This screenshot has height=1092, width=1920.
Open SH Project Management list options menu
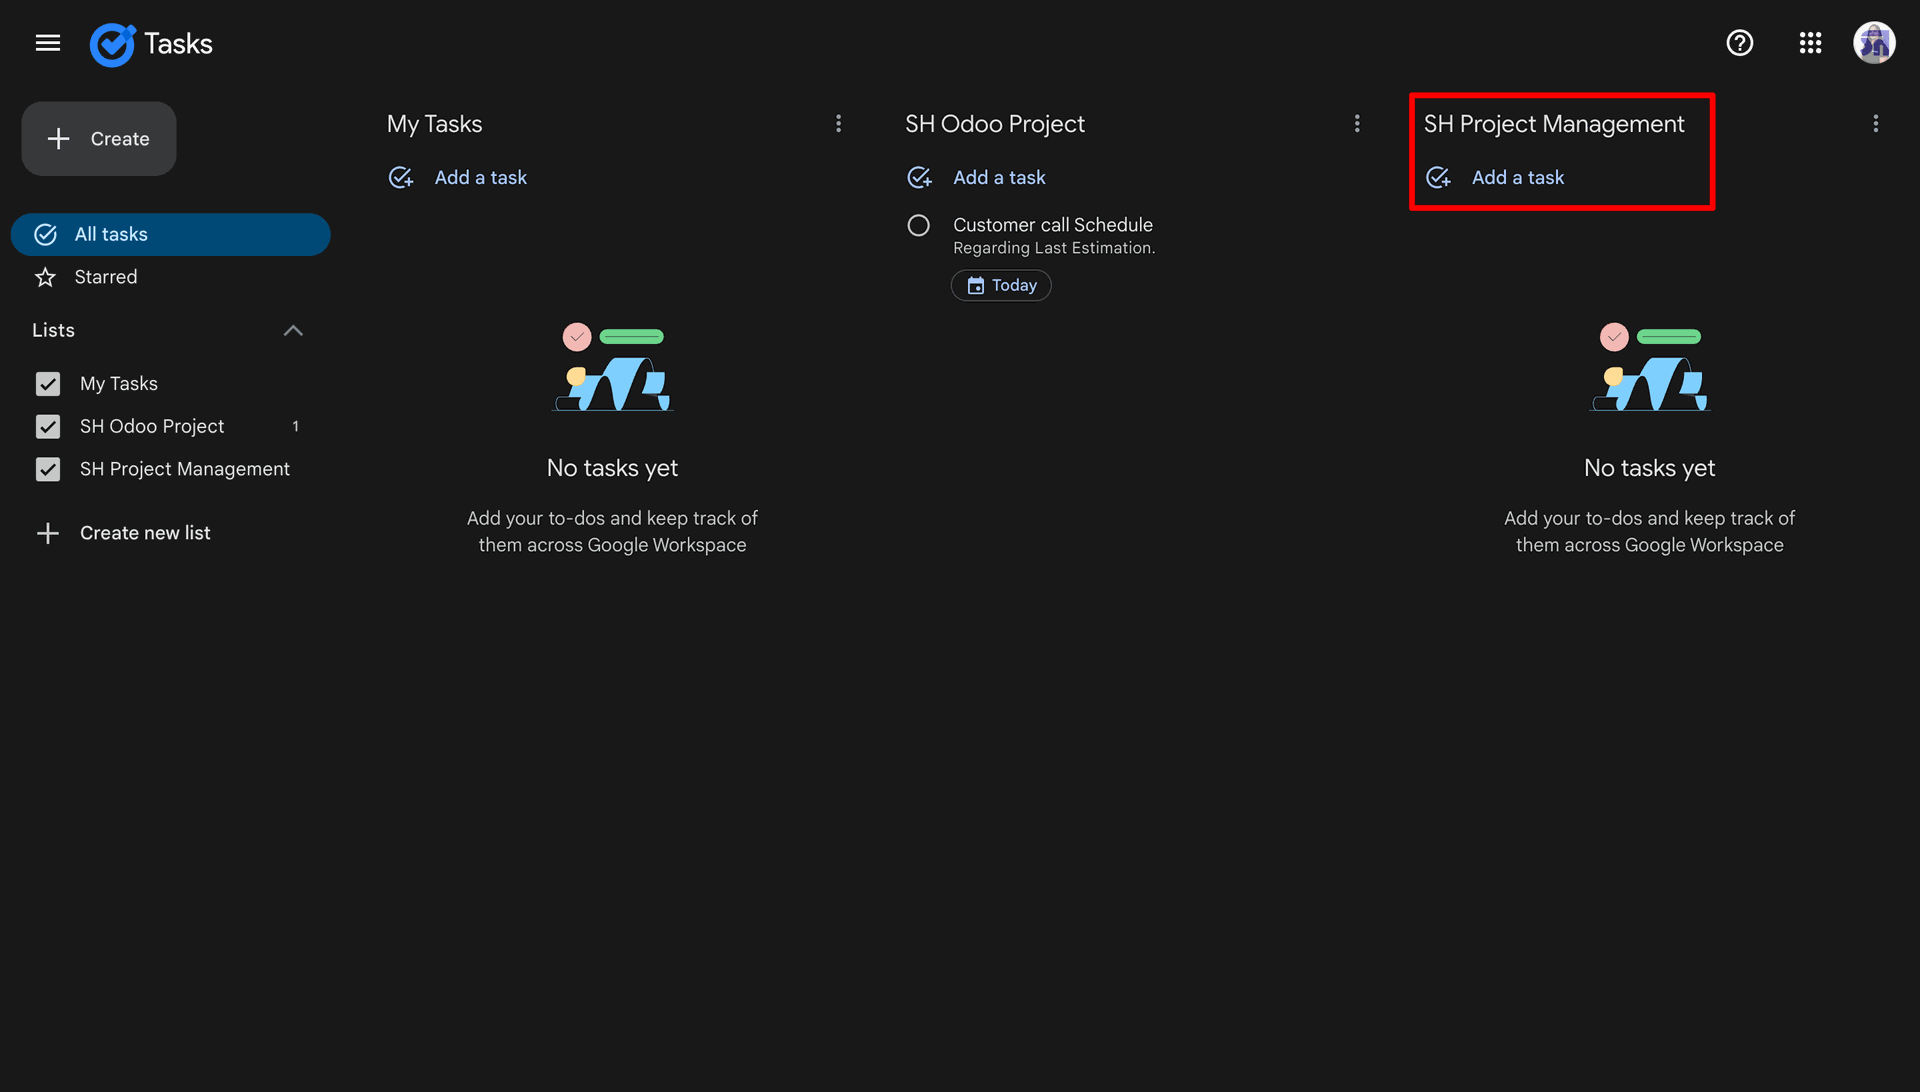point(1876,124)
